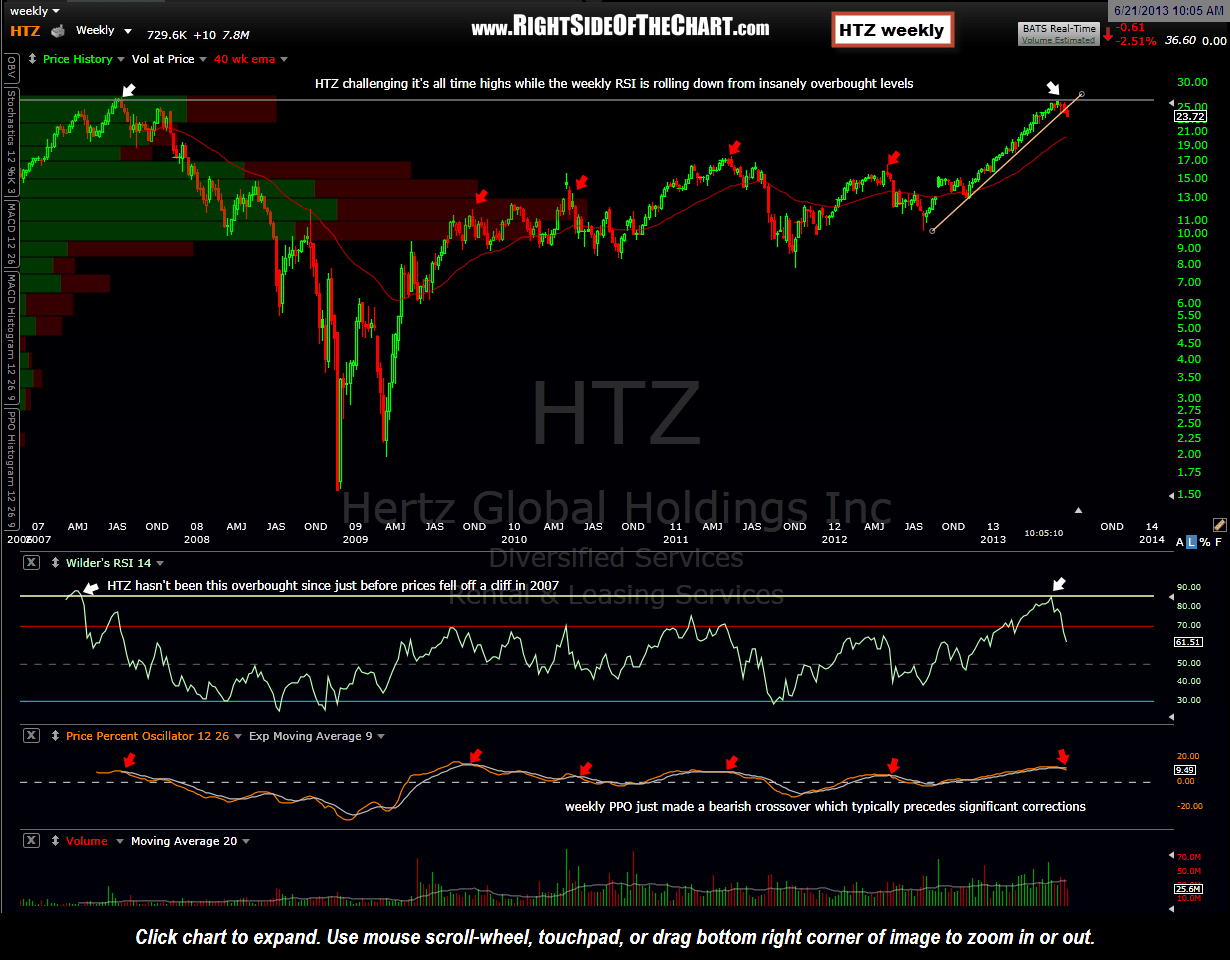Click the Price History label
The height and width of the screenshot is (960, 1230).
[77, 60]
